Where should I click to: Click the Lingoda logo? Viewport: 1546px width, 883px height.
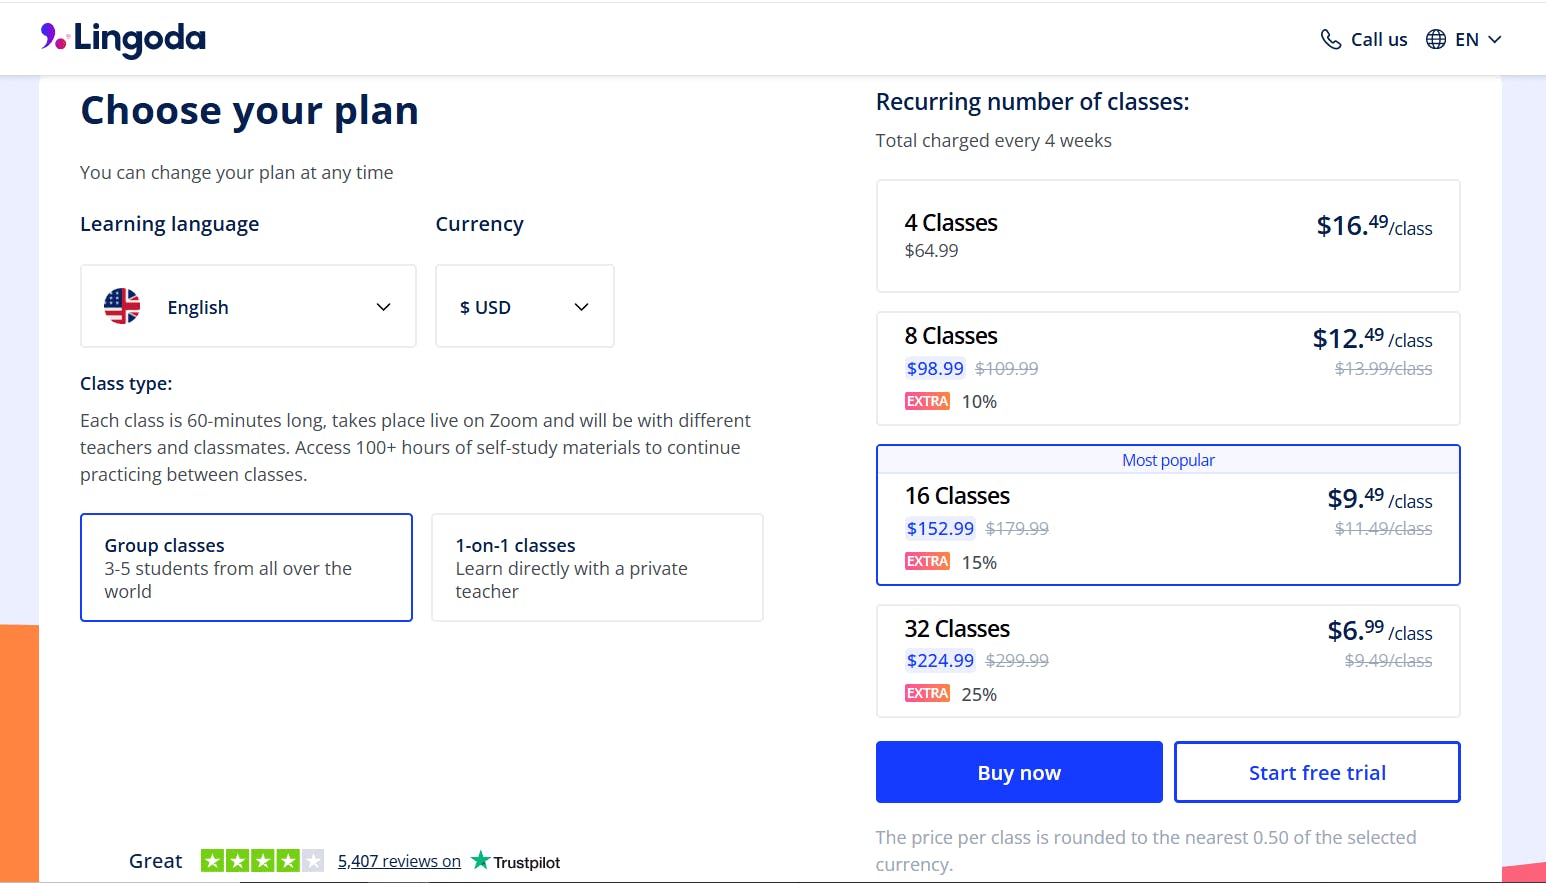122,38
